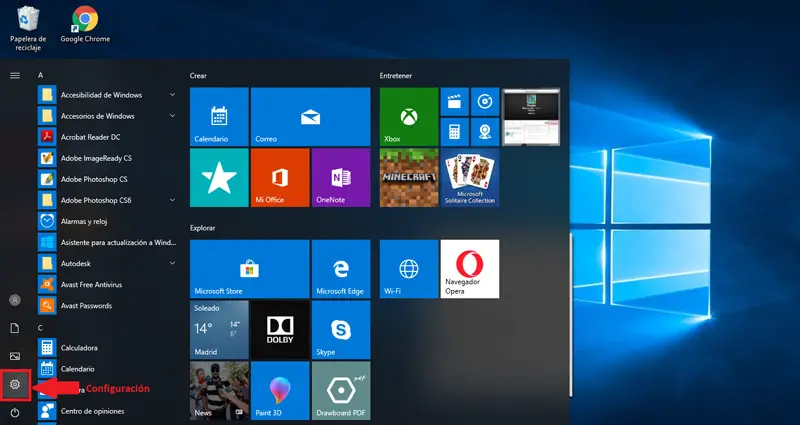Open the Camera small tile
The width and height of the screenshot is (800, 425).
pyautogui.click(x=485, y=132)
